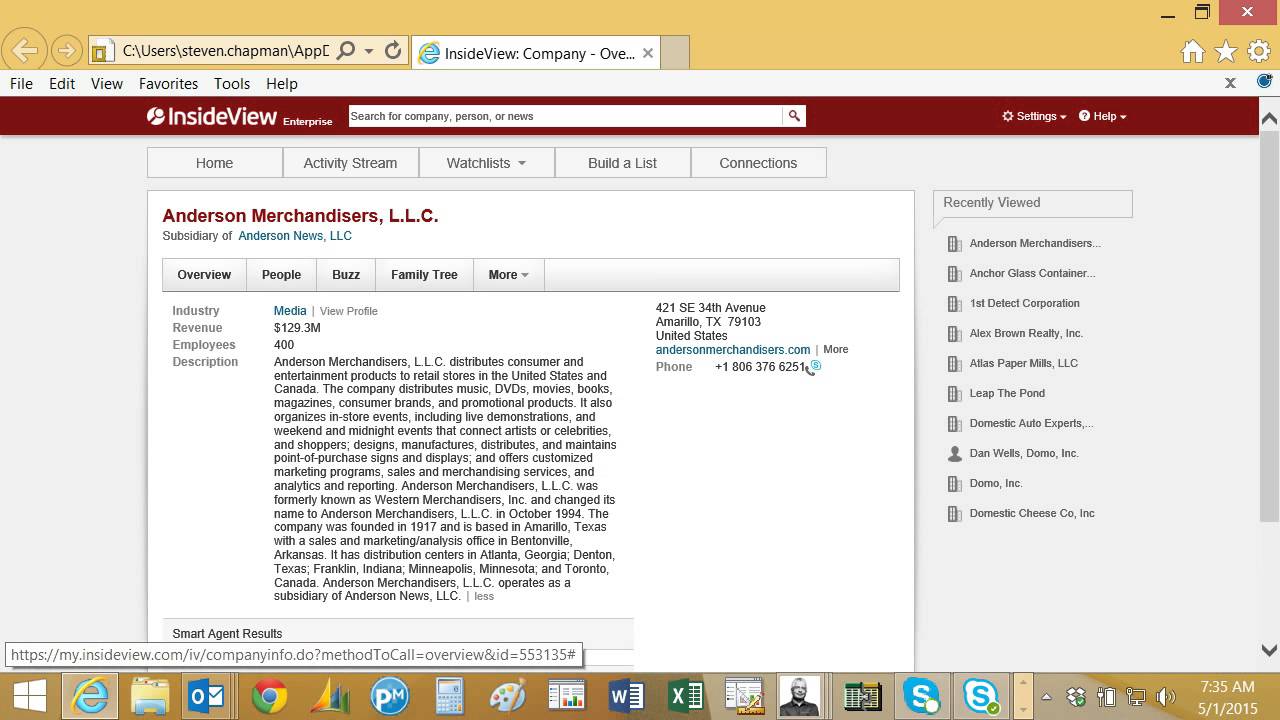Click in the company search input field

pyautogui.click(x=565, y=116)
